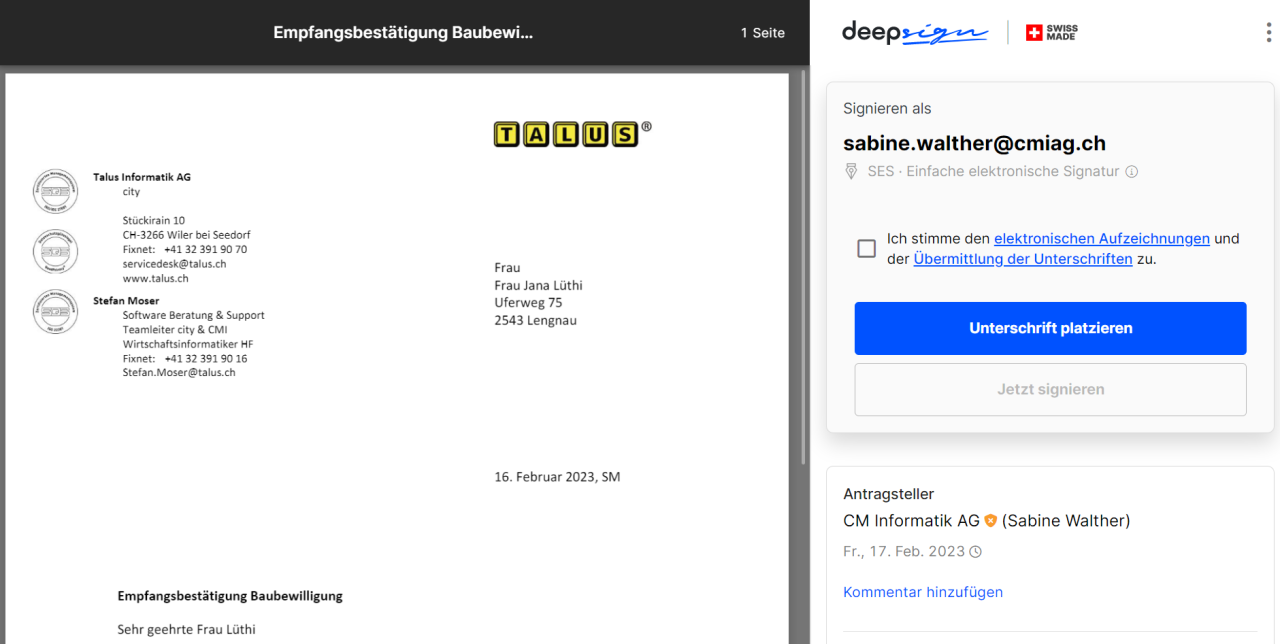Screen dimensions: 1280x644
Task: Click the address line Stückirain 10
Action: (154, 220)
